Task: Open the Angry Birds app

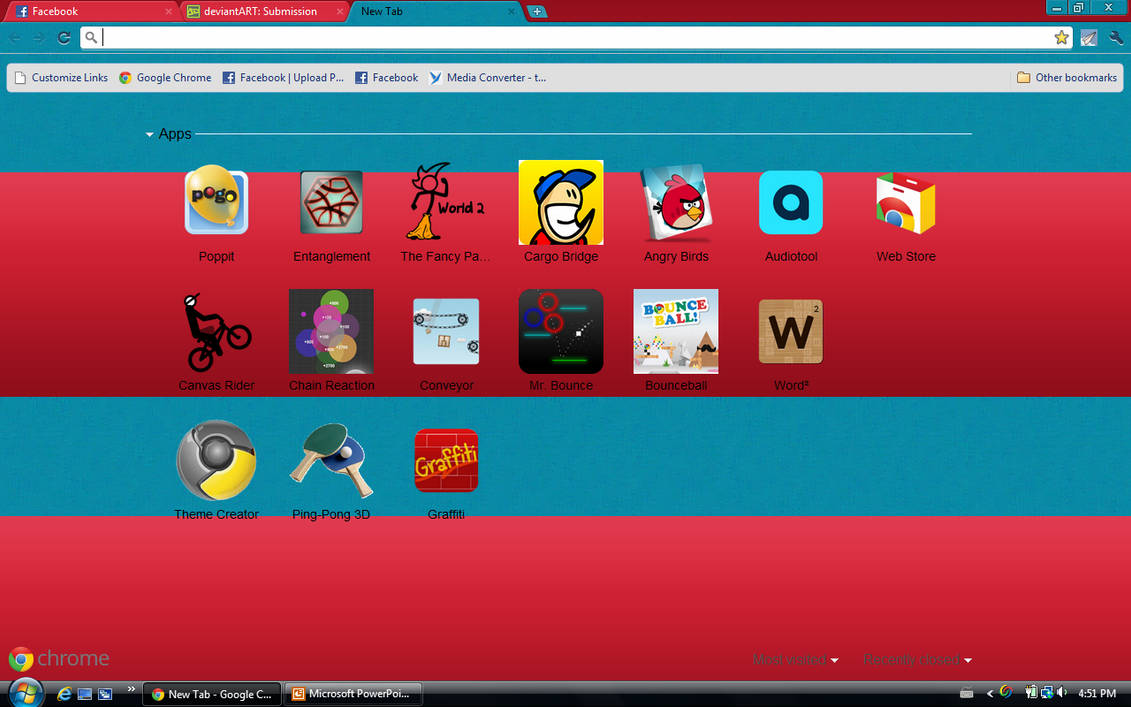Action: [x=676, y=202]
